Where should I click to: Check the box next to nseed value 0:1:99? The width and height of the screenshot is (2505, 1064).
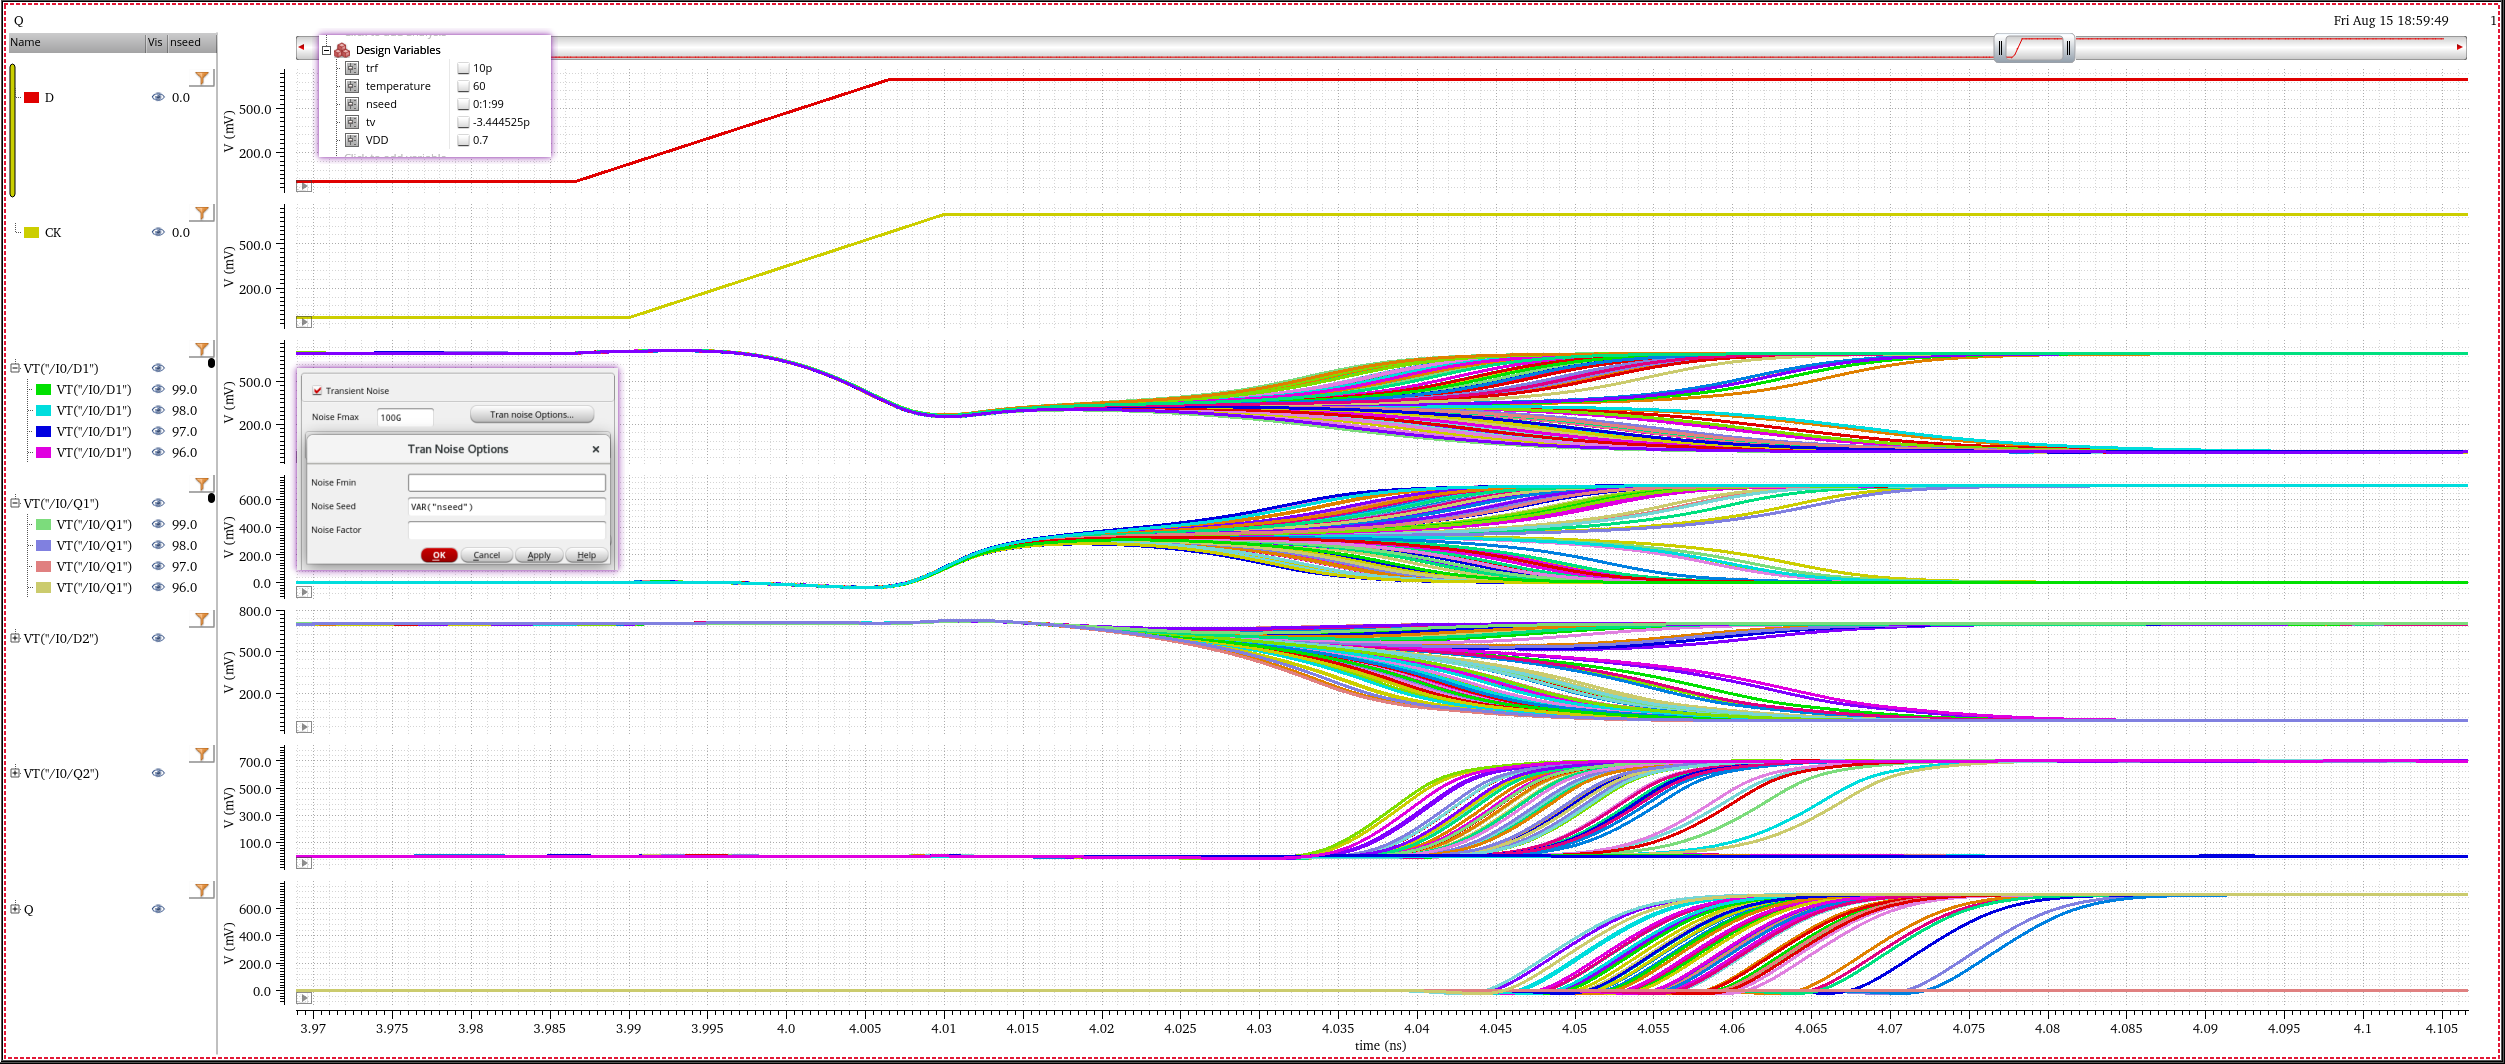click(463, 104)
